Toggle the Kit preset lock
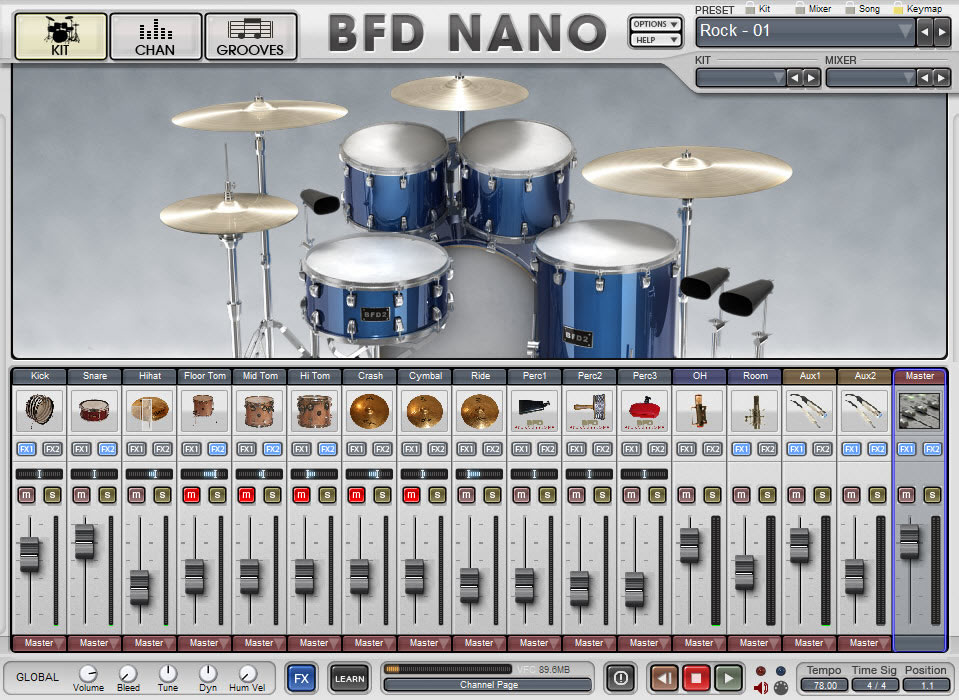 pyautogui.click(x=750, y=9)
